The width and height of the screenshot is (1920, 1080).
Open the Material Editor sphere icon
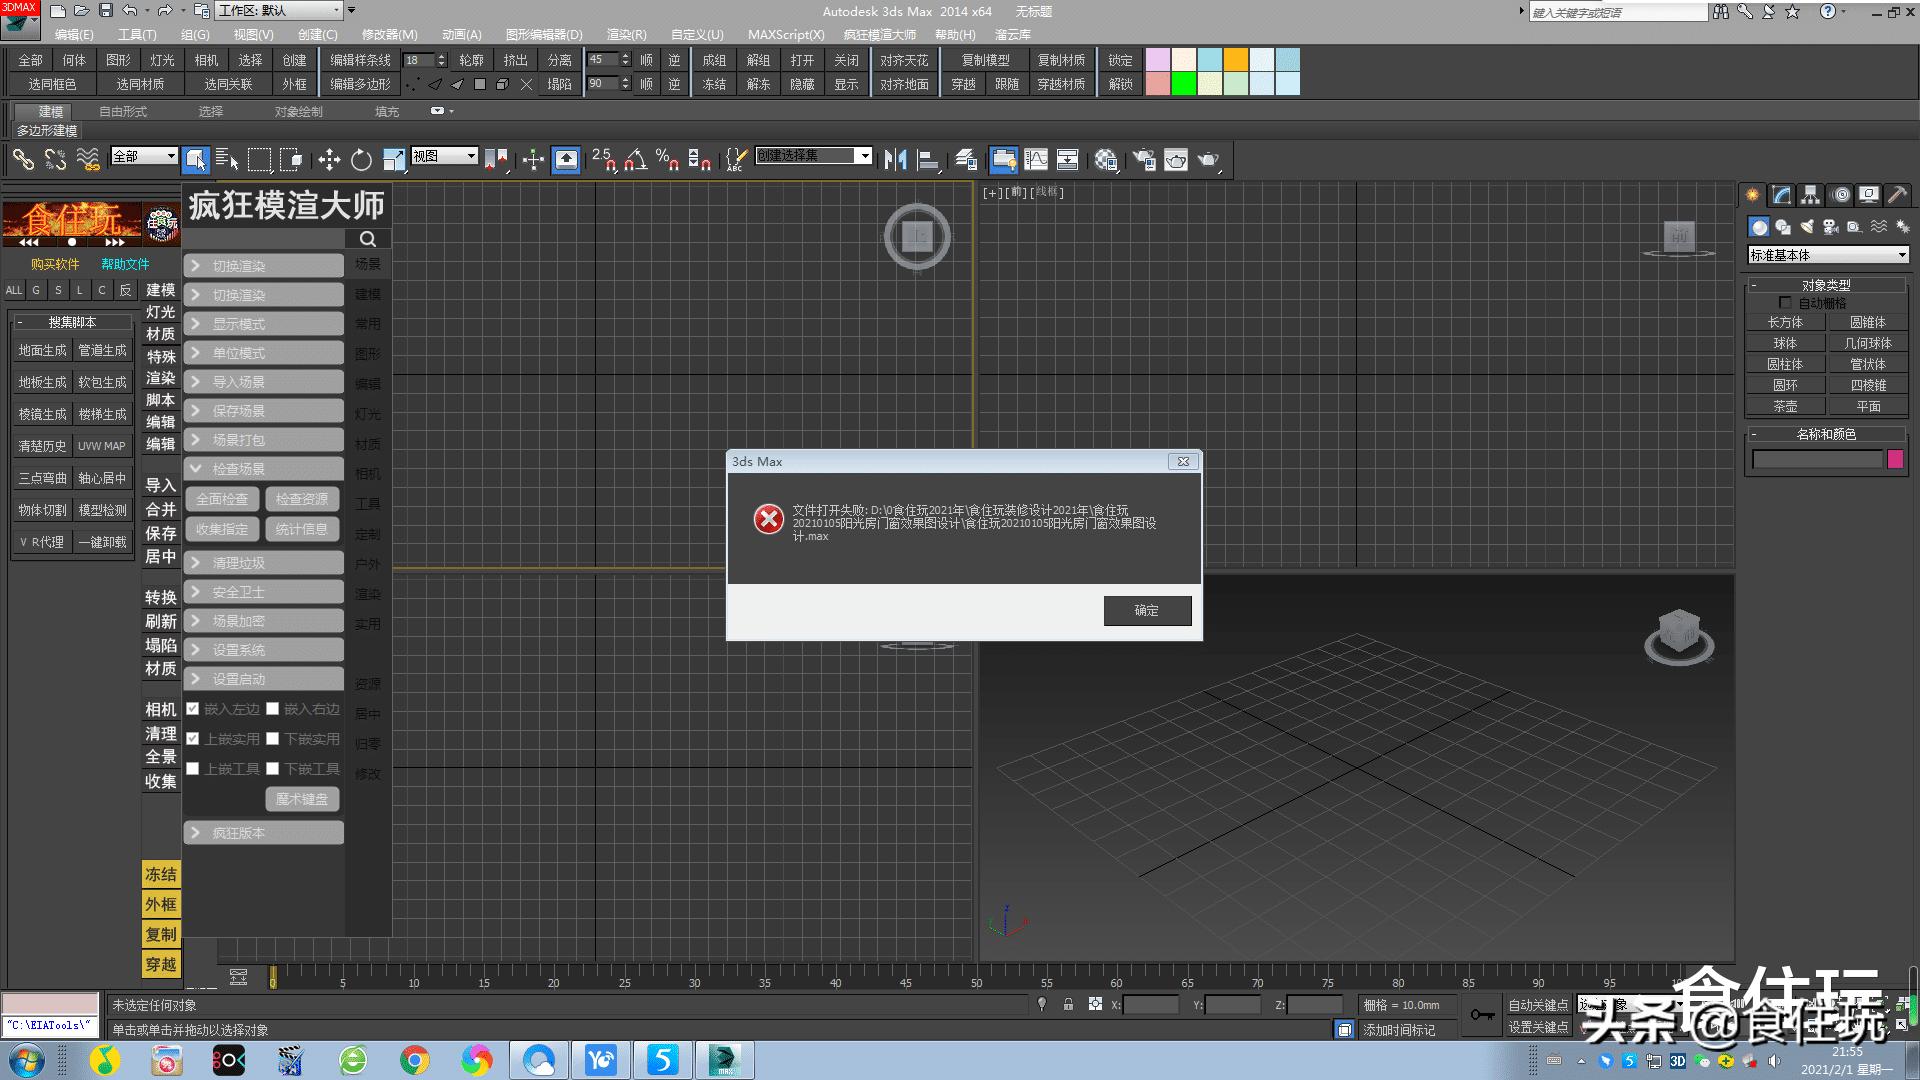[x=1105, y=160]
